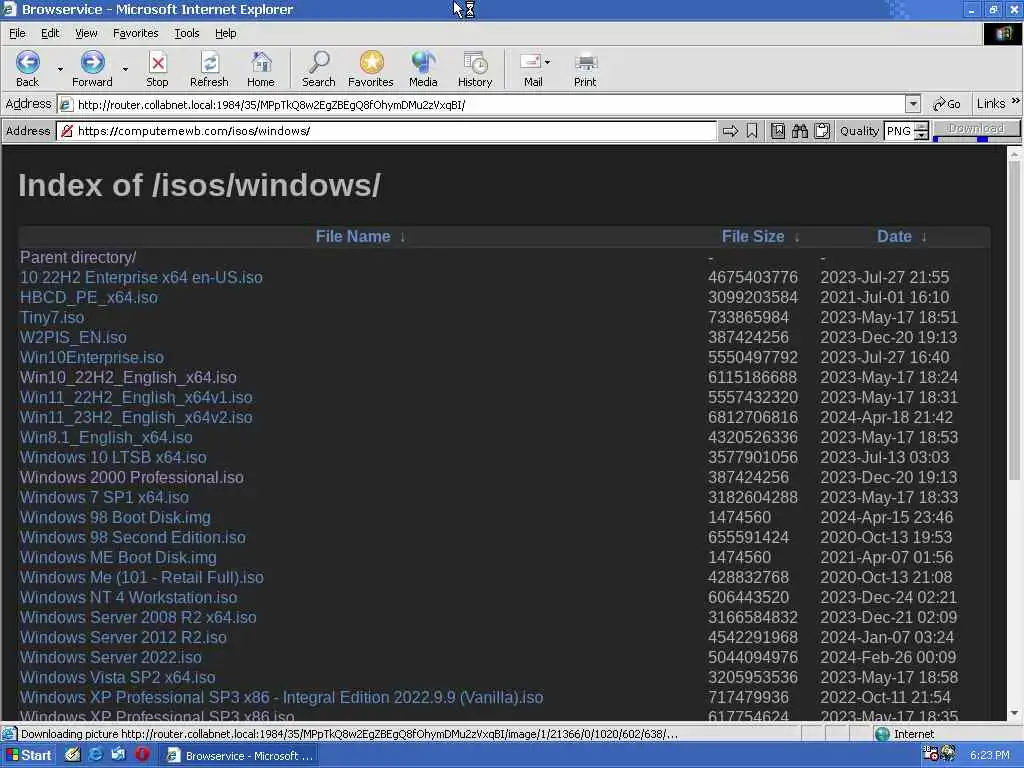Sort by File Name using its arrow
This screenshot has width=1024, height=768.
(x=403, y=237)
